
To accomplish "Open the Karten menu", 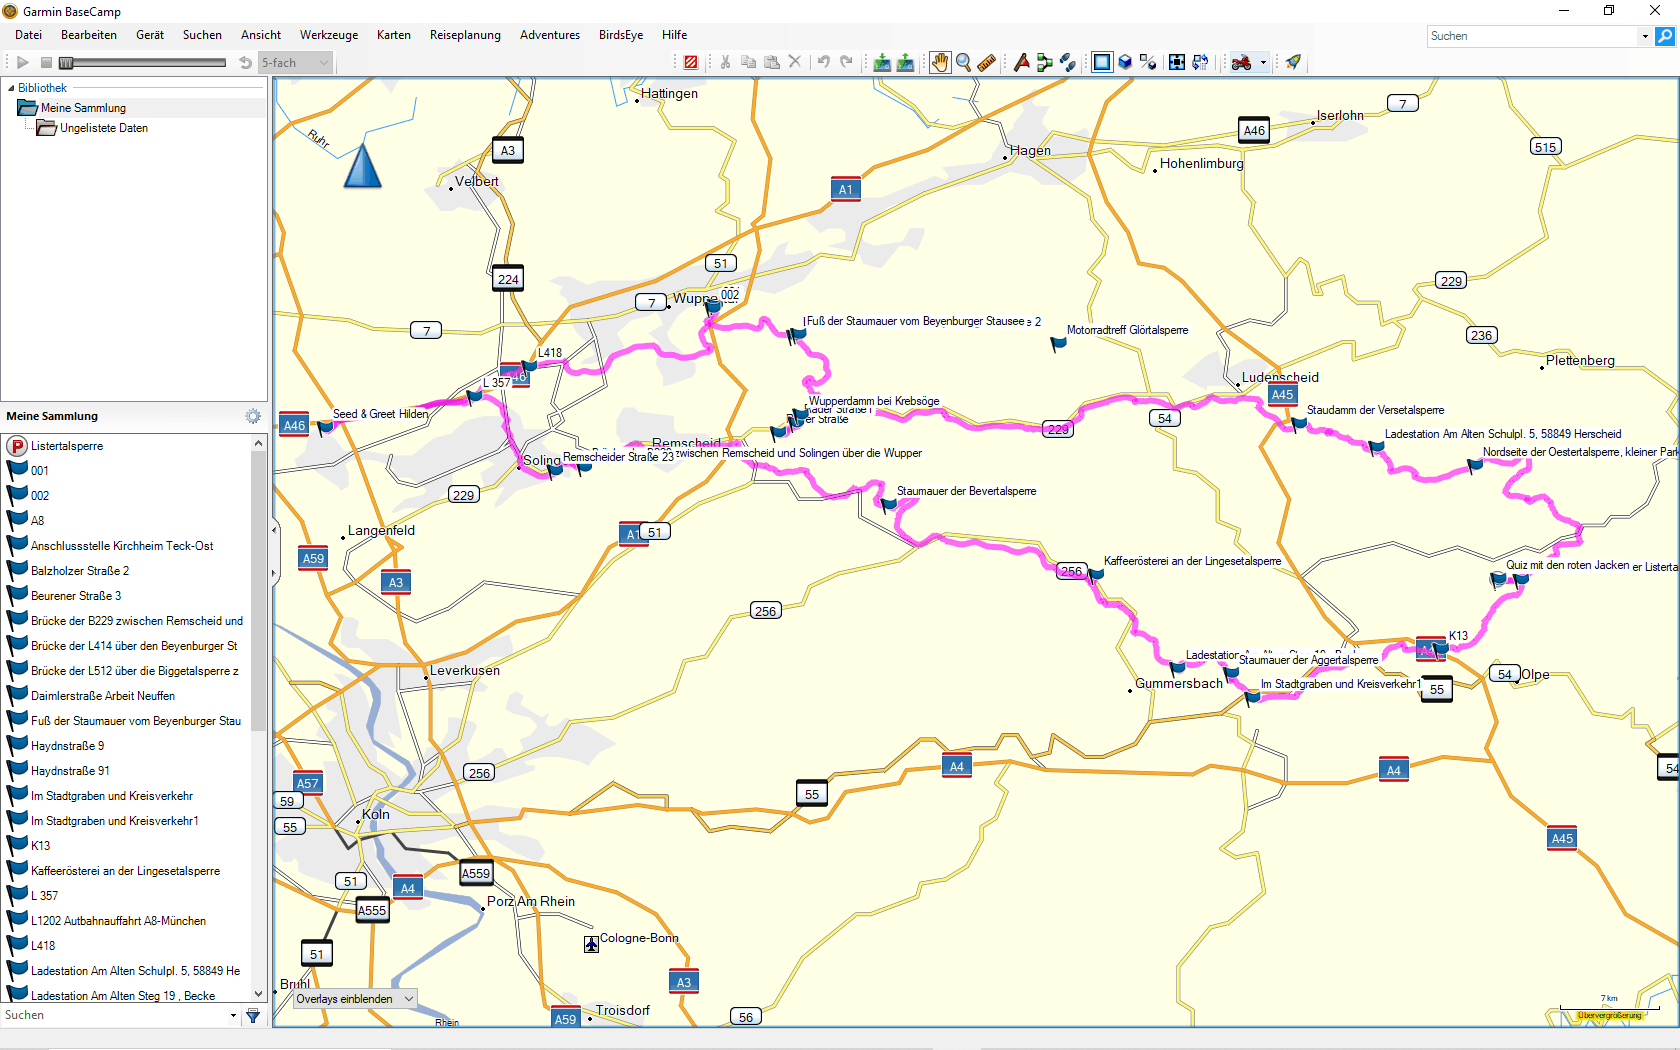I will [x=393, y=35].
